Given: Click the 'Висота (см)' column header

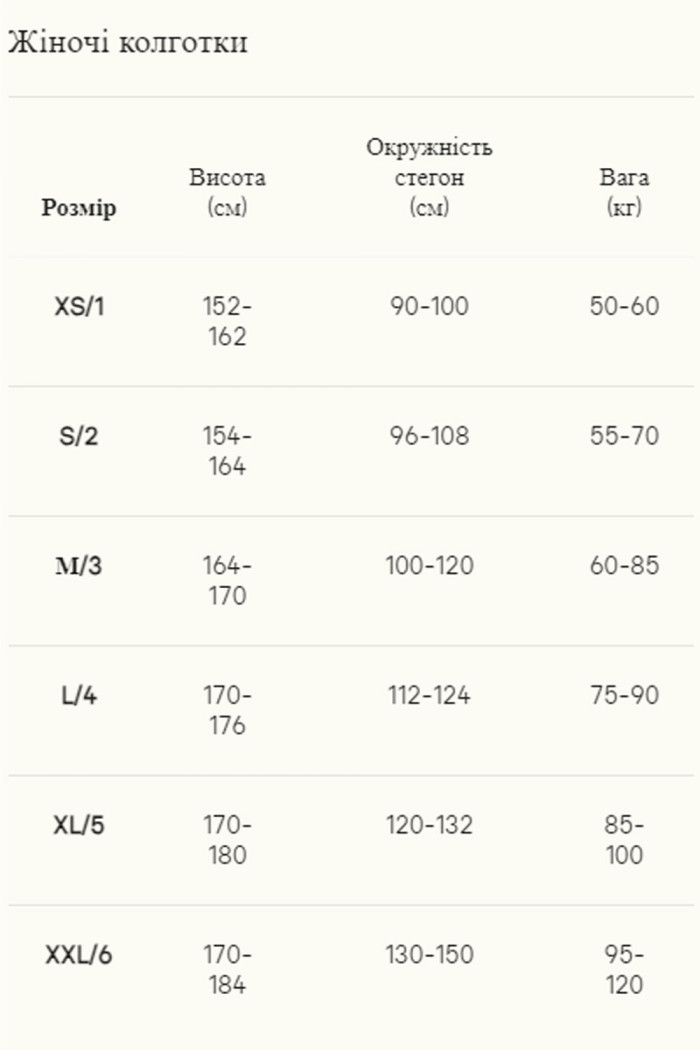Looking at the screenshot, I should coord(228,193).
